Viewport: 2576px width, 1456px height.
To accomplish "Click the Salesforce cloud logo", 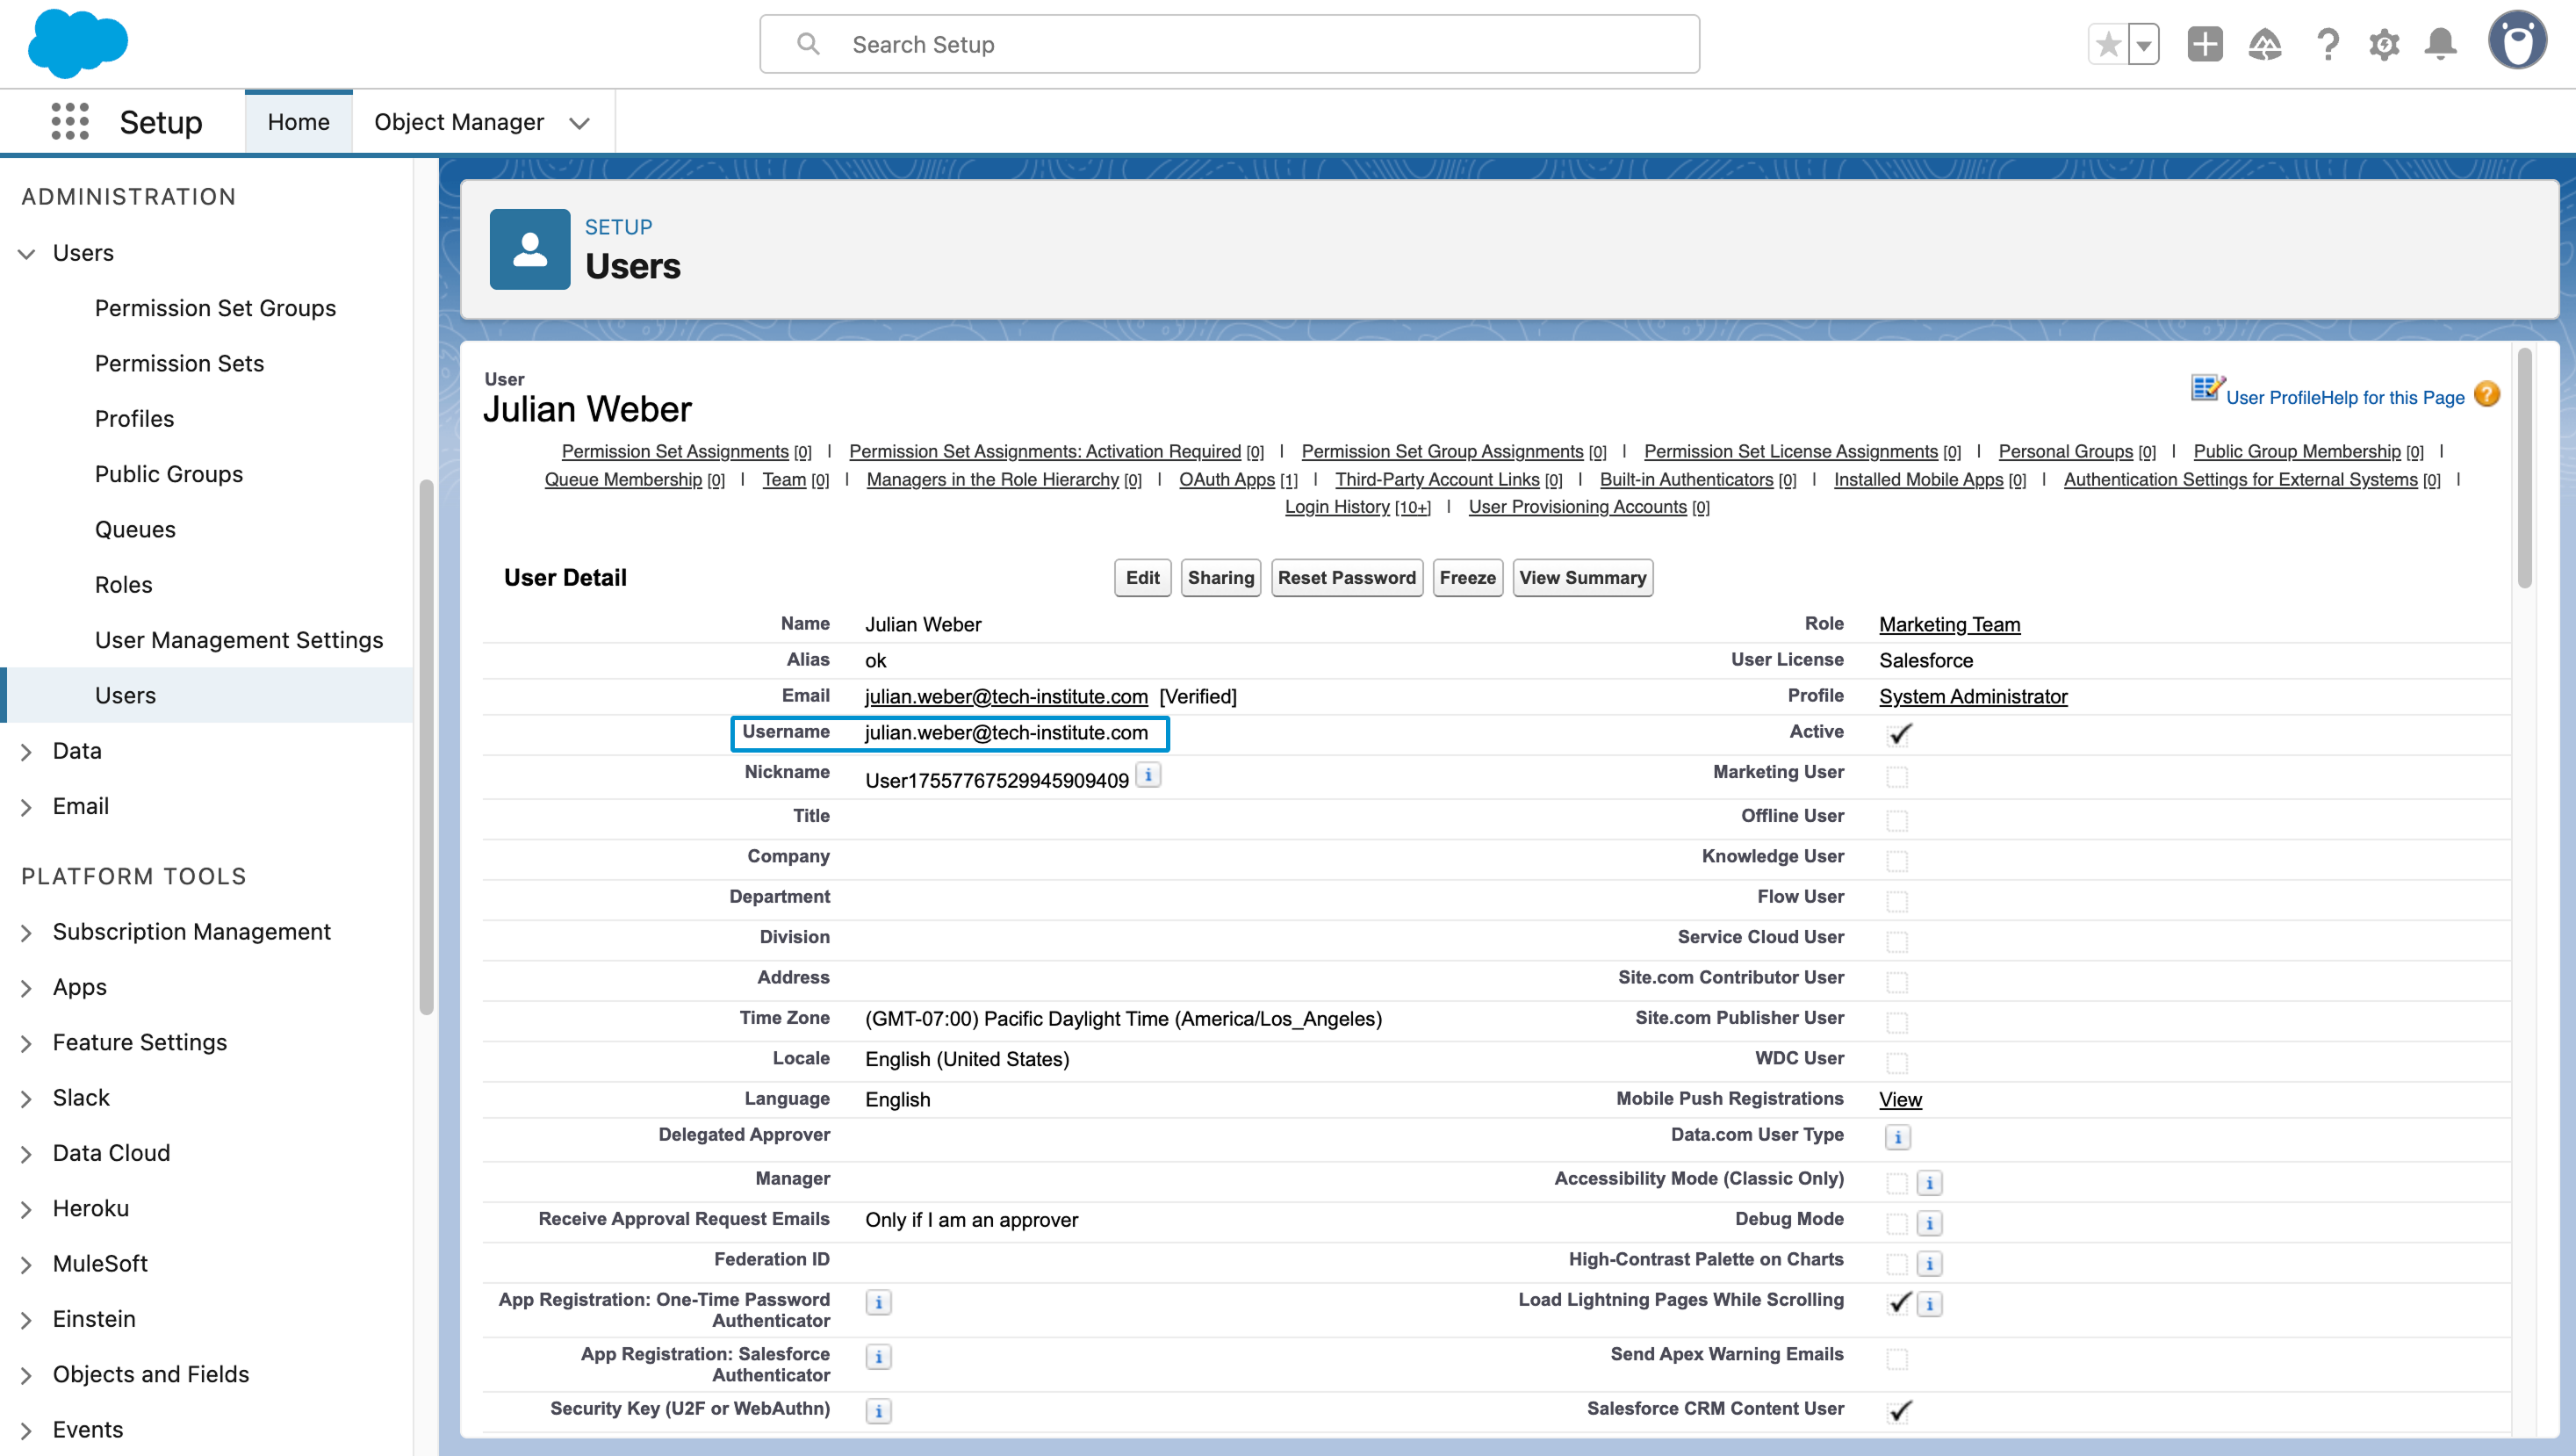I will point(78,44).
